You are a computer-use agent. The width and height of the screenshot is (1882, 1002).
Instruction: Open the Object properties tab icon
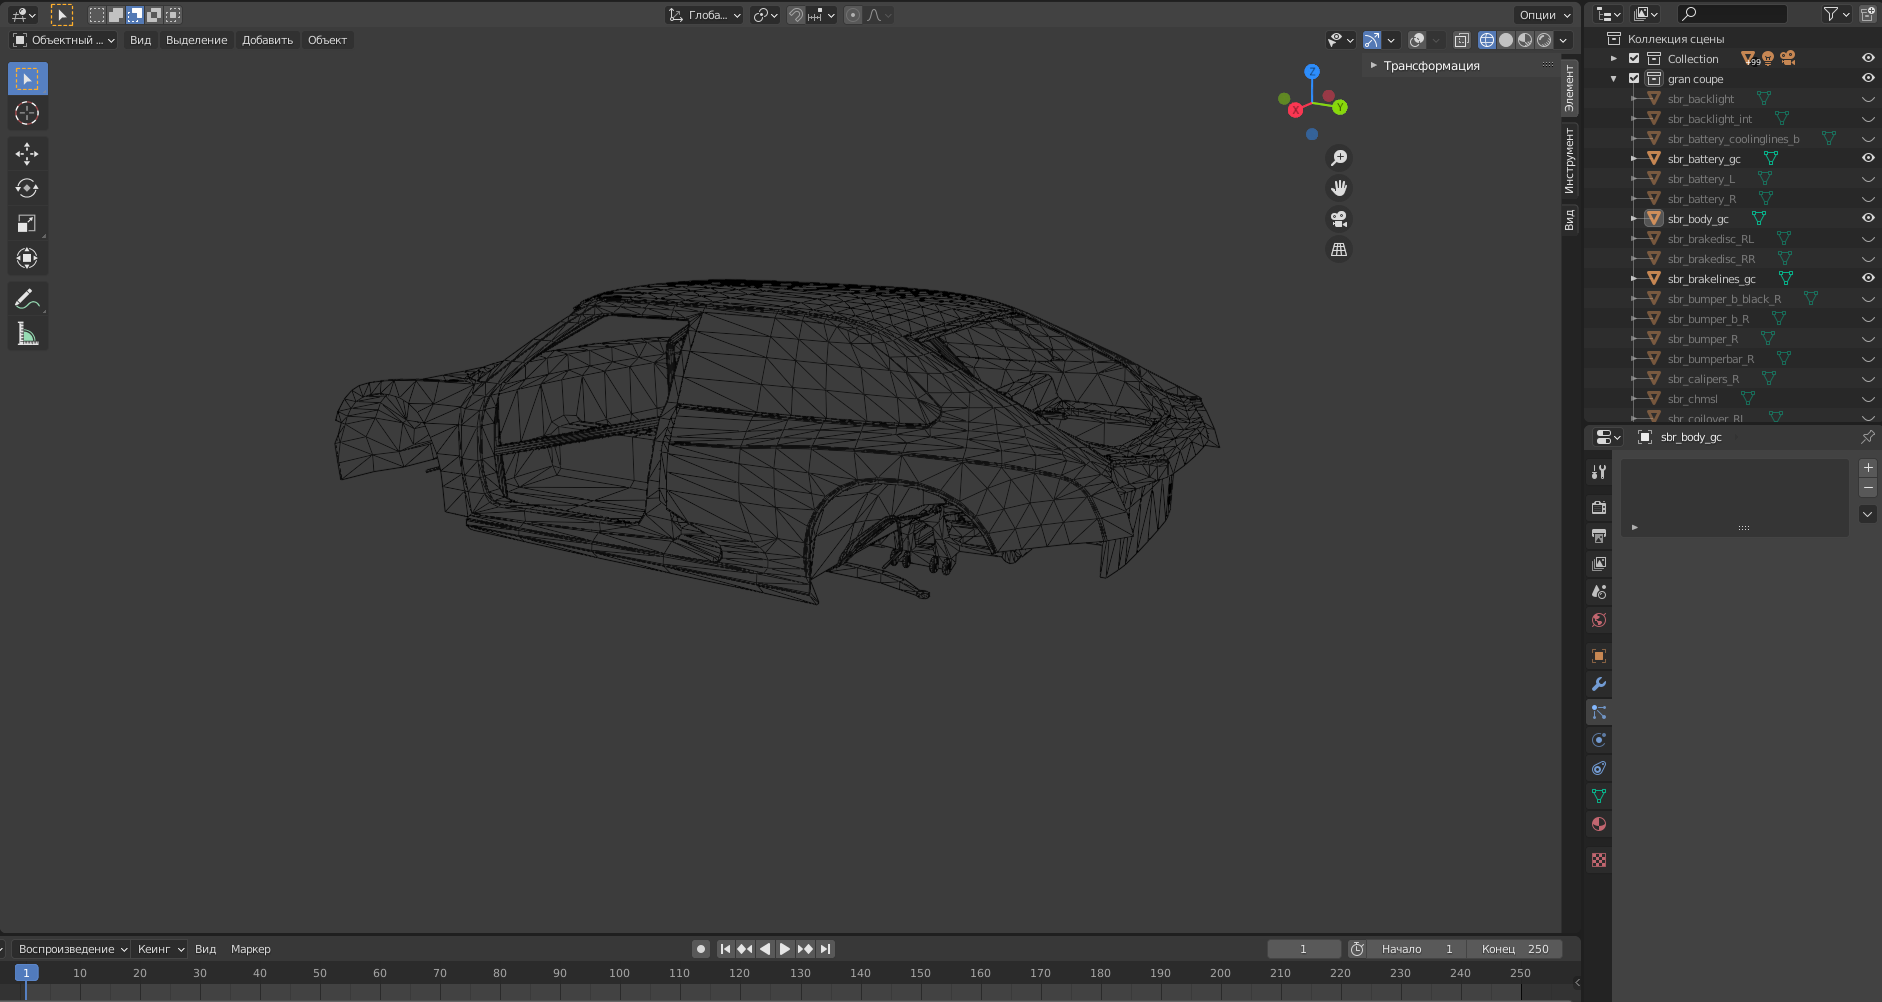(1598, 656)
